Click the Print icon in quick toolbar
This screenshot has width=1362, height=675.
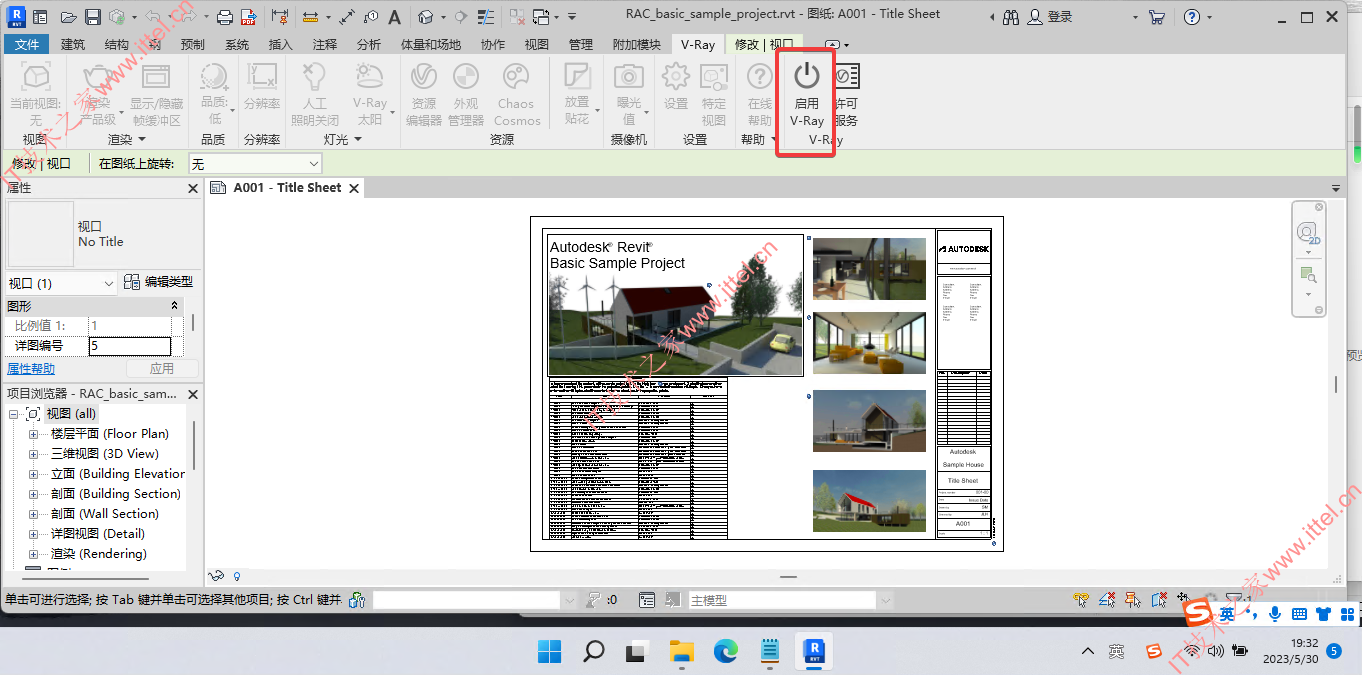pyautogui.click(x=225, y=17)
